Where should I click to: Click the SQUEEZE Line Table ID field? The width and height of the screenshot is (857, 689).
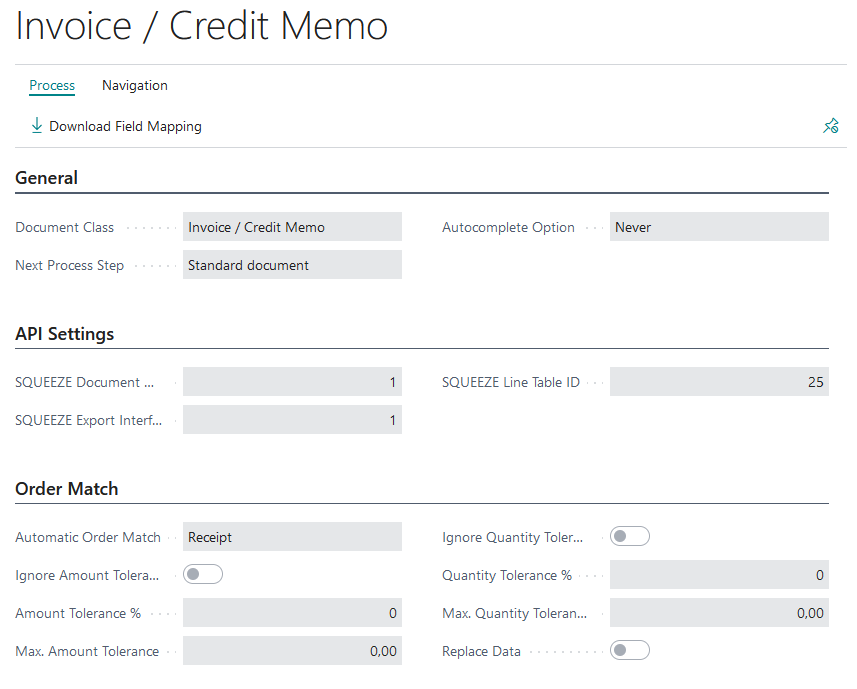coord(718,382)
